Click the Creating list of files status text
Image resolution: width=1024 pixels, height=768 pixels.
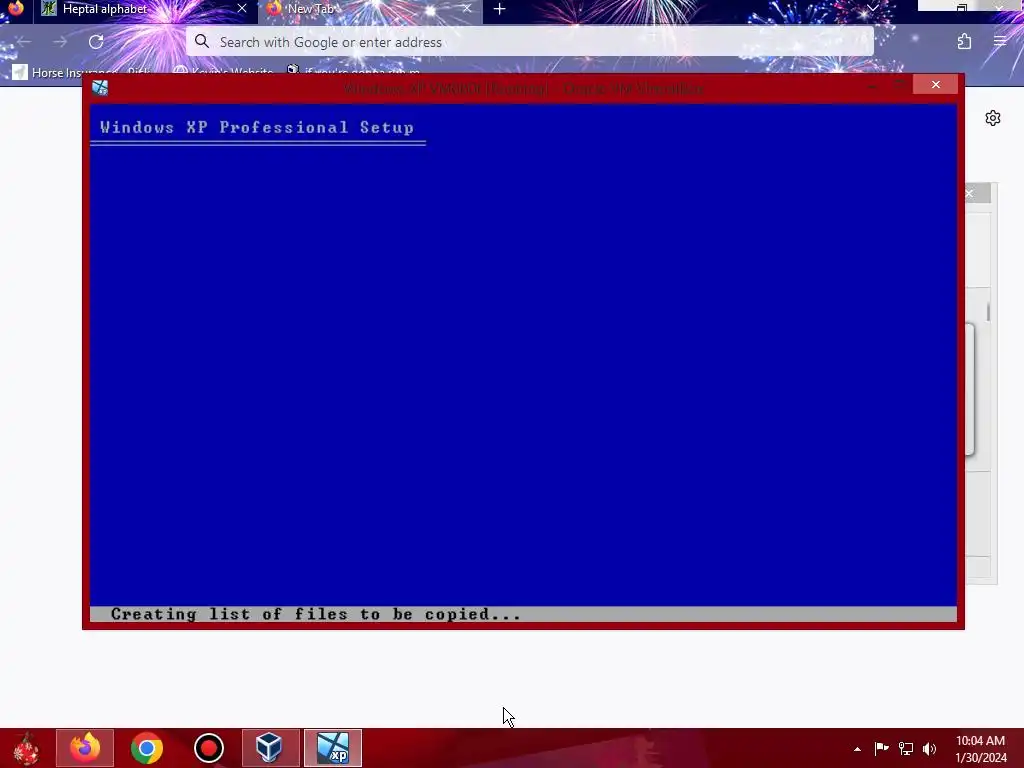(x=315, y=615)
